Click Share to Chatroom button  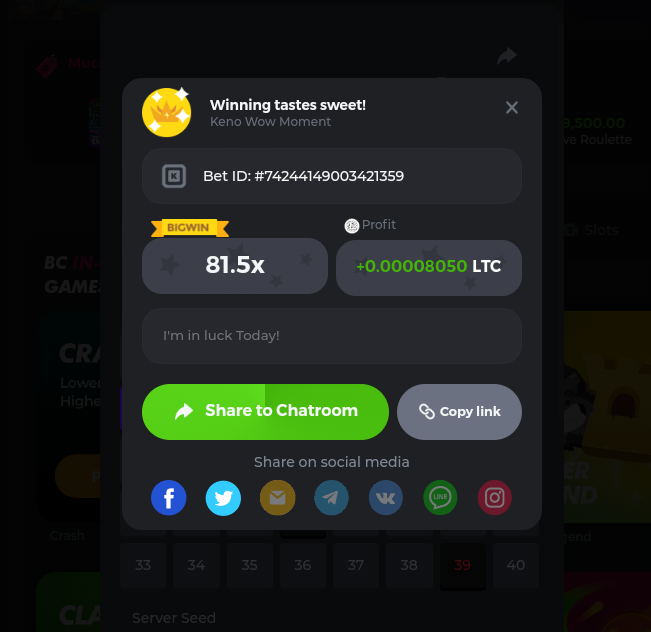[x=265, y=412]
